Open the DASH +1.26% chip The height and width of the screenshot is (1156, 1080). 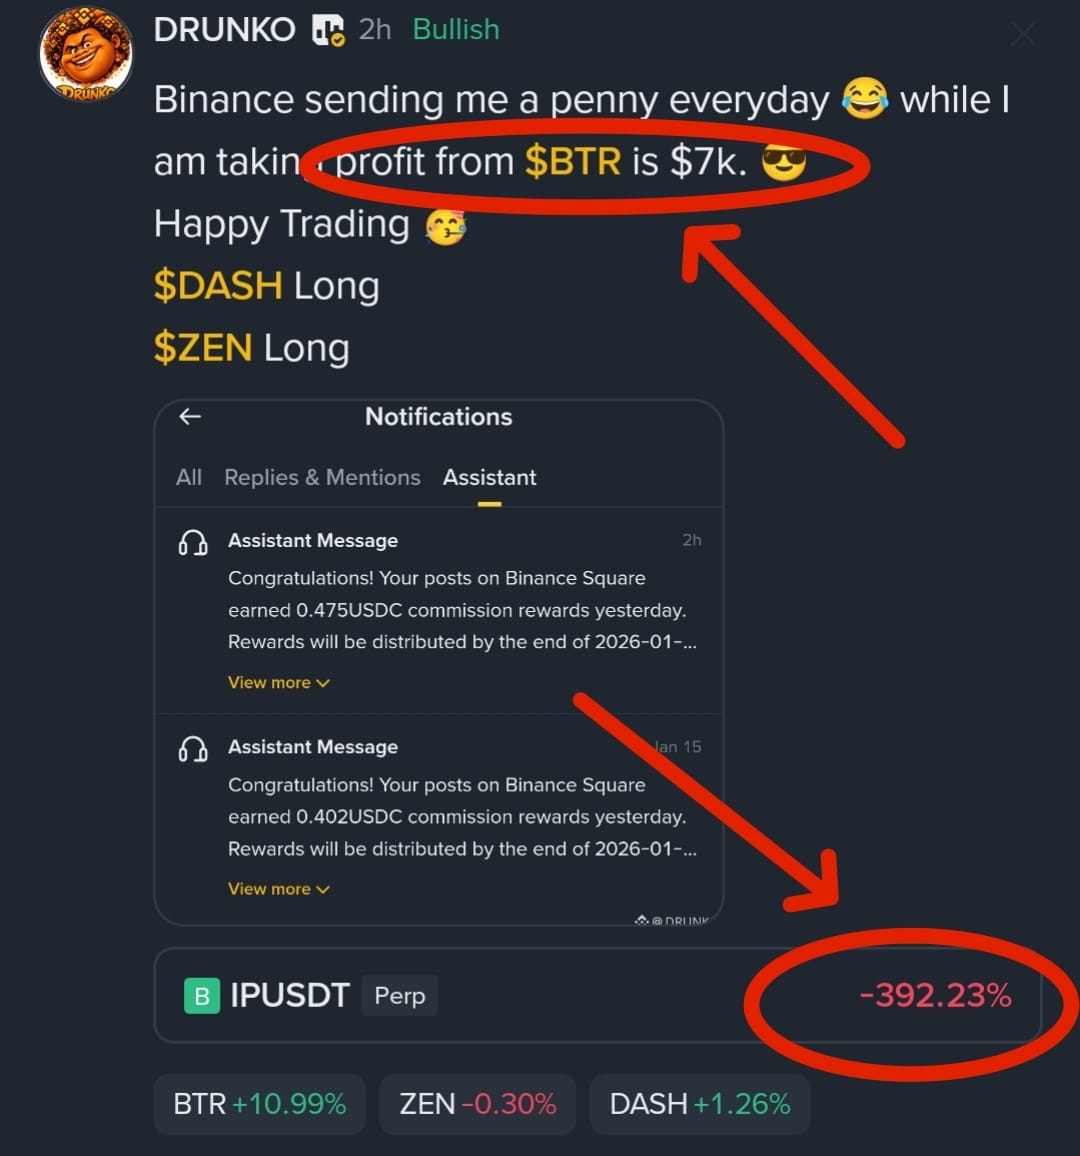[x=700, y=1104]
